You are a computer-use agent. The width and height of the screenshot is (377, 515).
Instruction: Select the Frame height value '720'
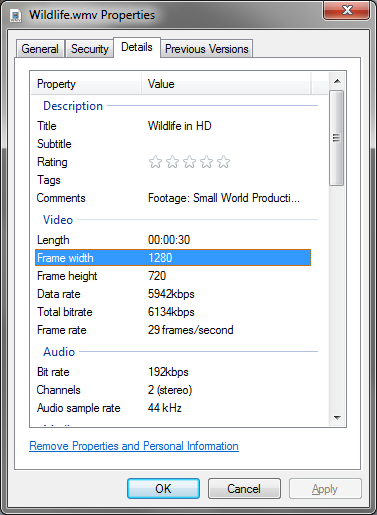point(157,276)
